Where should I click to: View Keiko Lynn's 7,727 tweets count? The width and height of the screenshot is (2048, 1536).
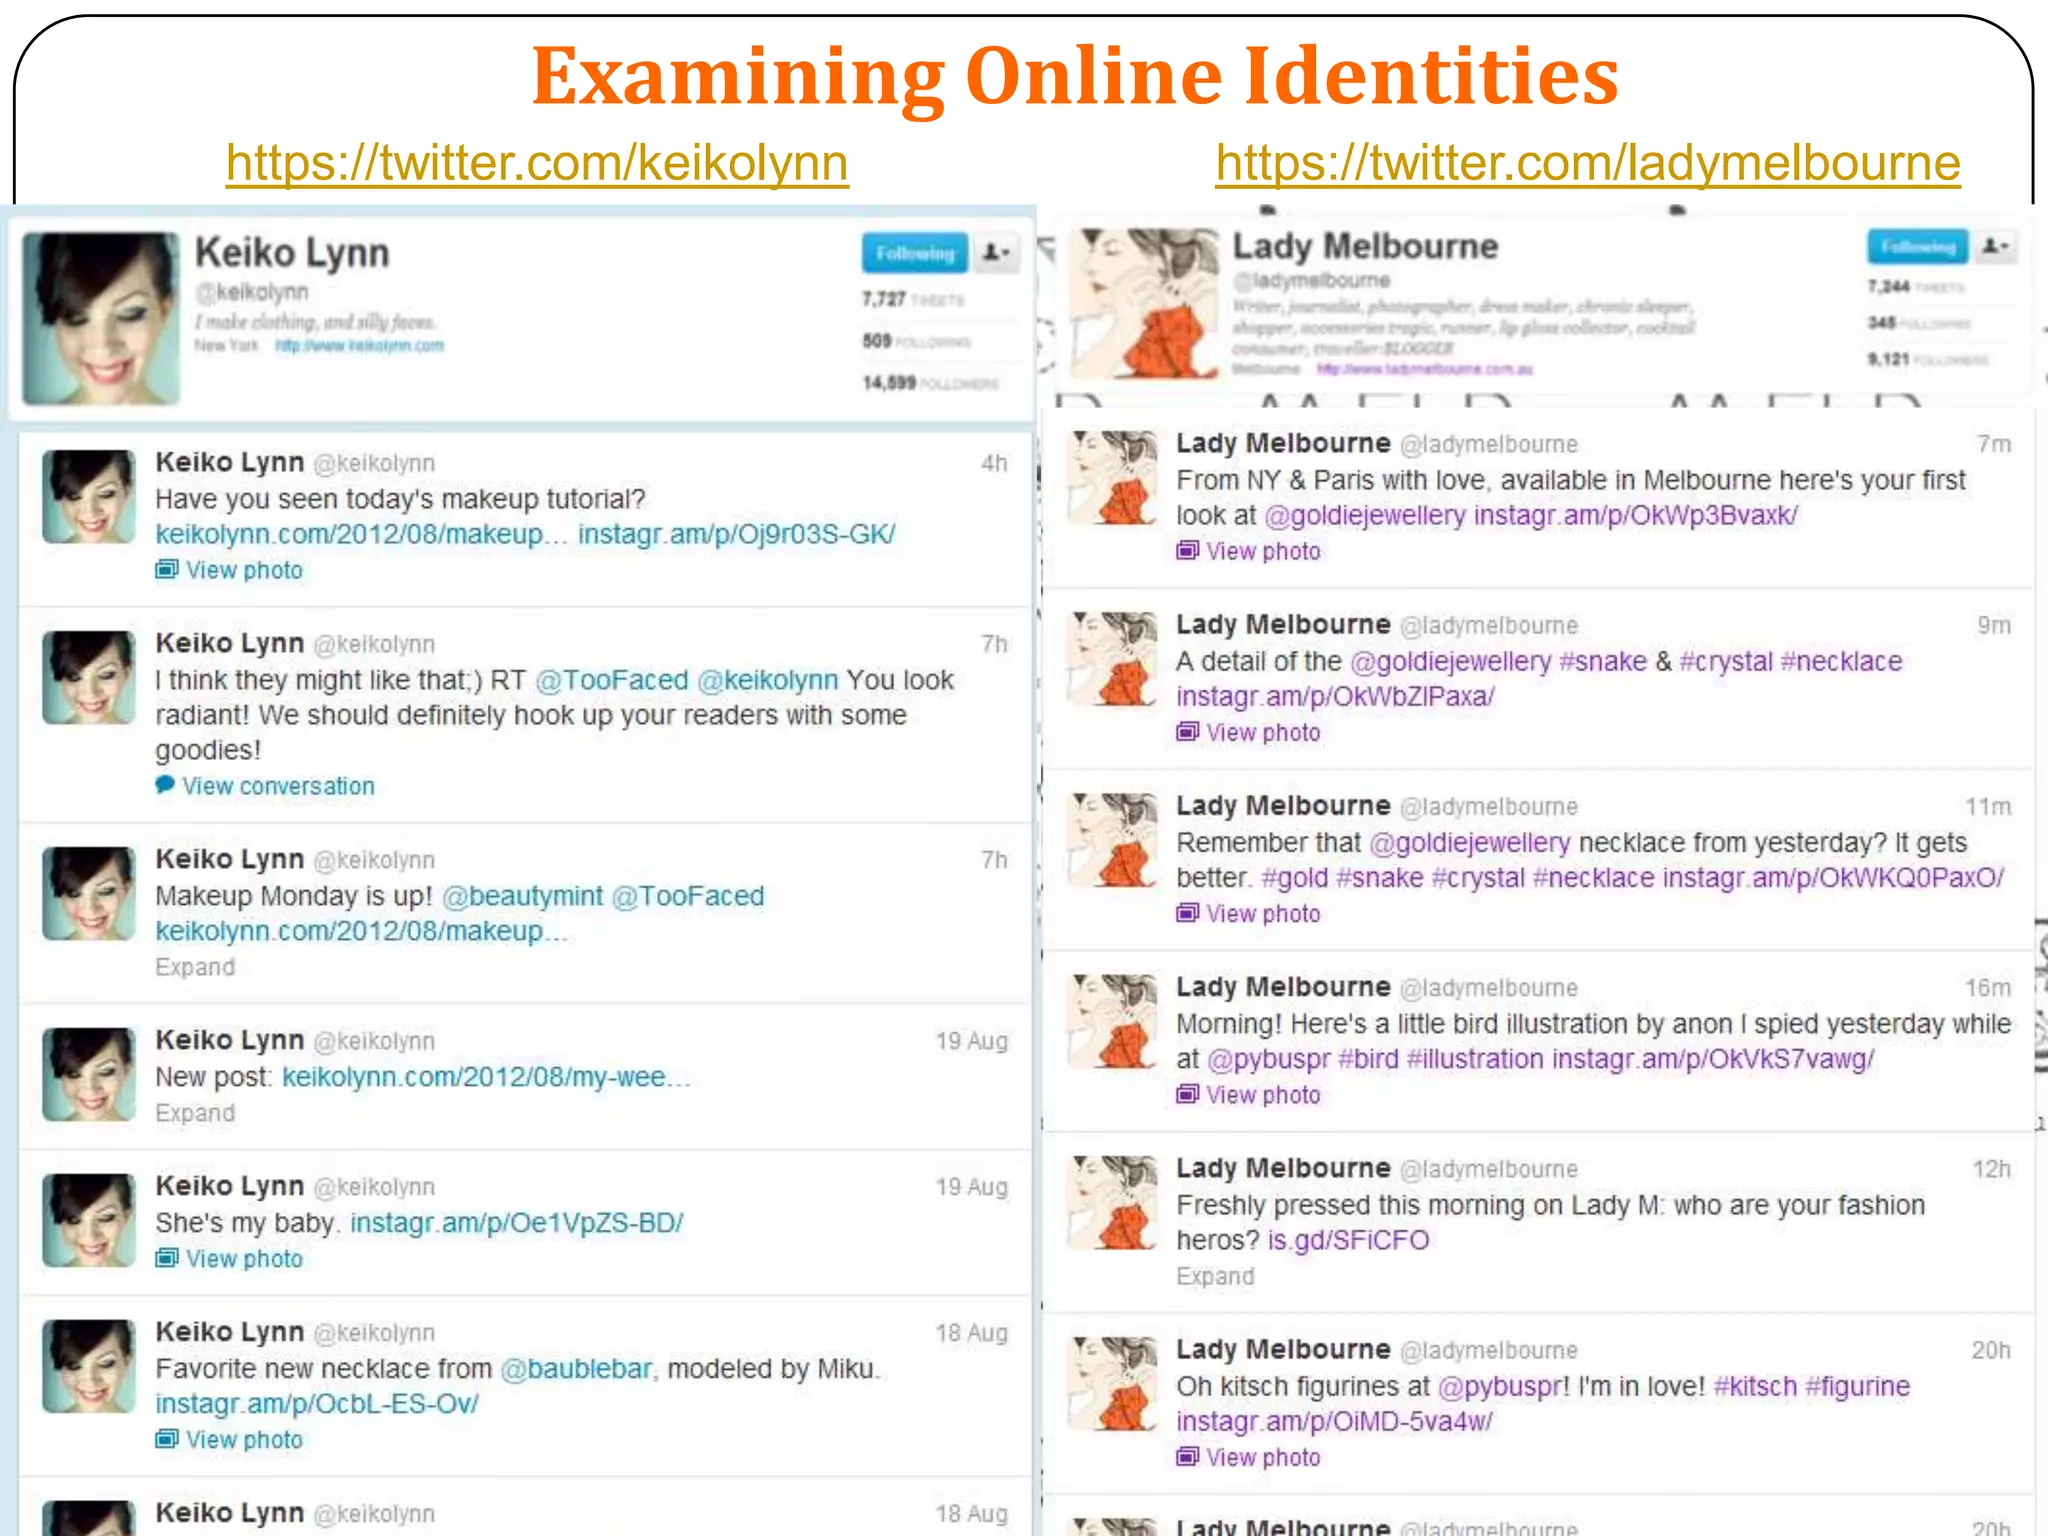[x=913, y=299]
